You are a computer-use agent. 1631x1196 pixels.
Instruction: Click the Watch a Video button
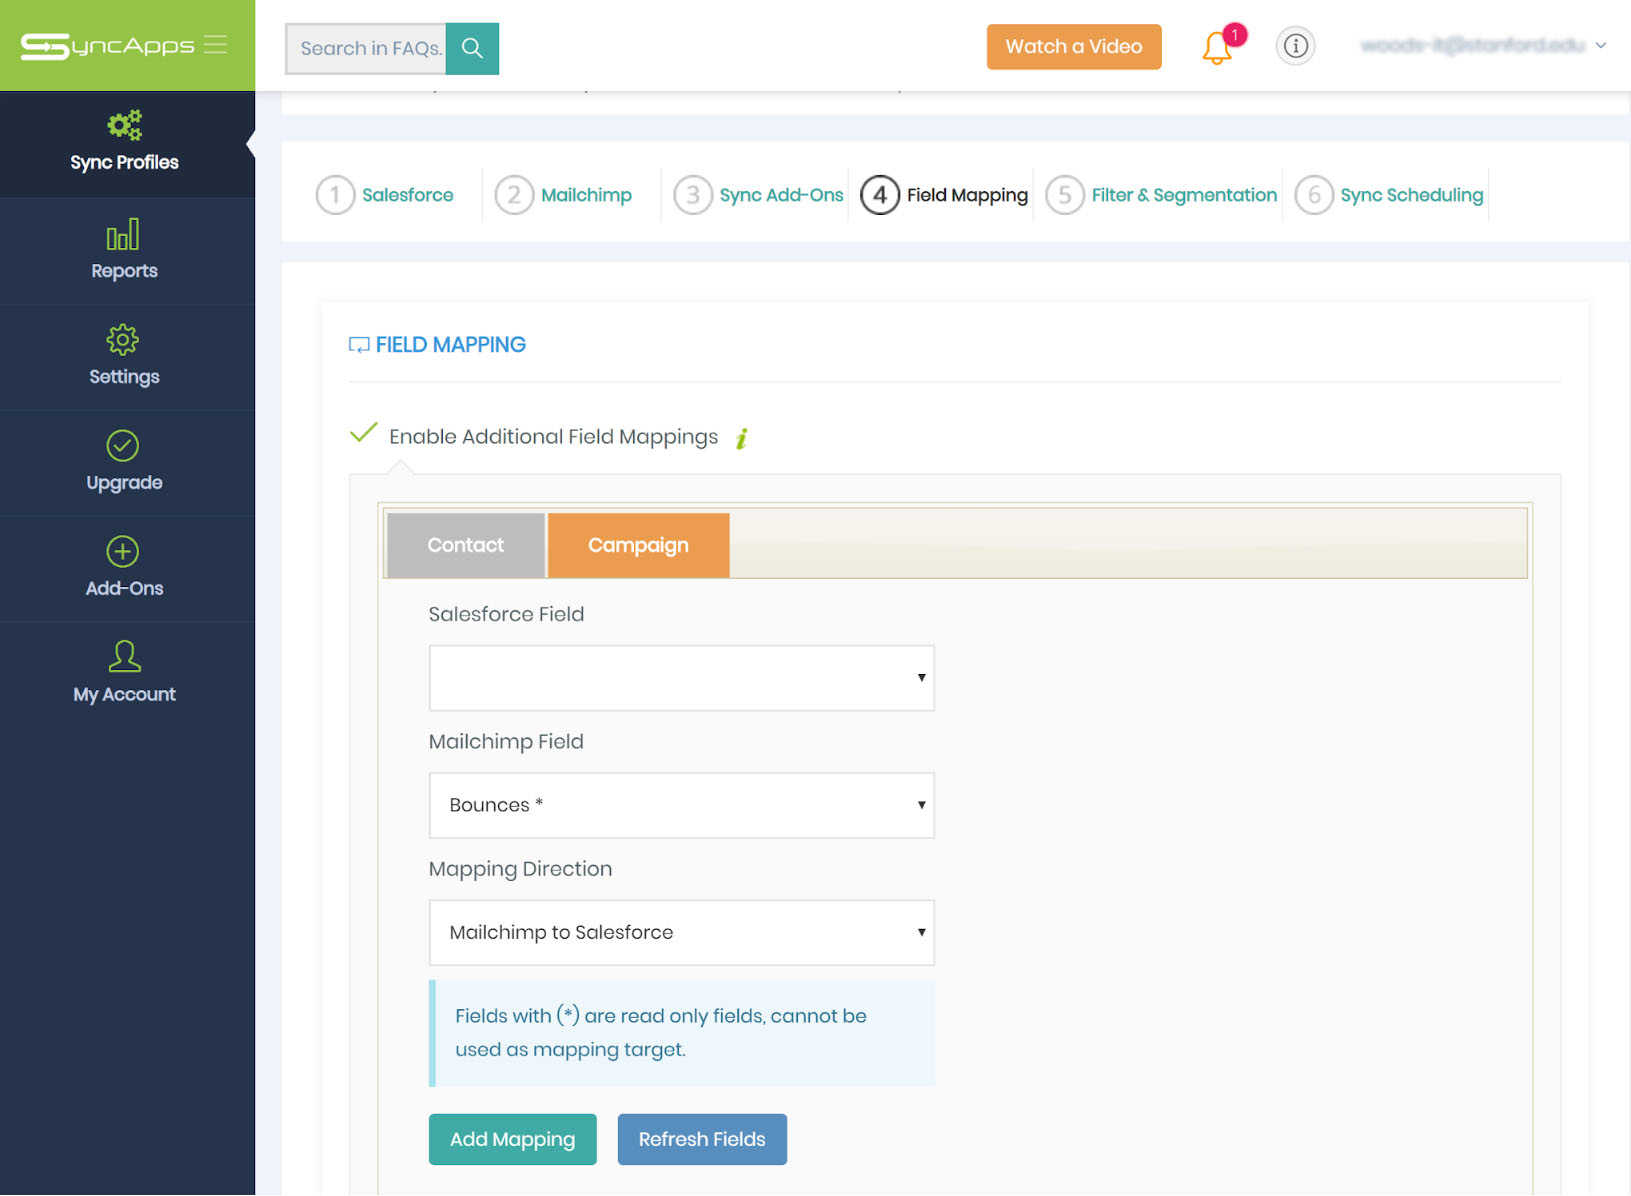(1074, 47)
